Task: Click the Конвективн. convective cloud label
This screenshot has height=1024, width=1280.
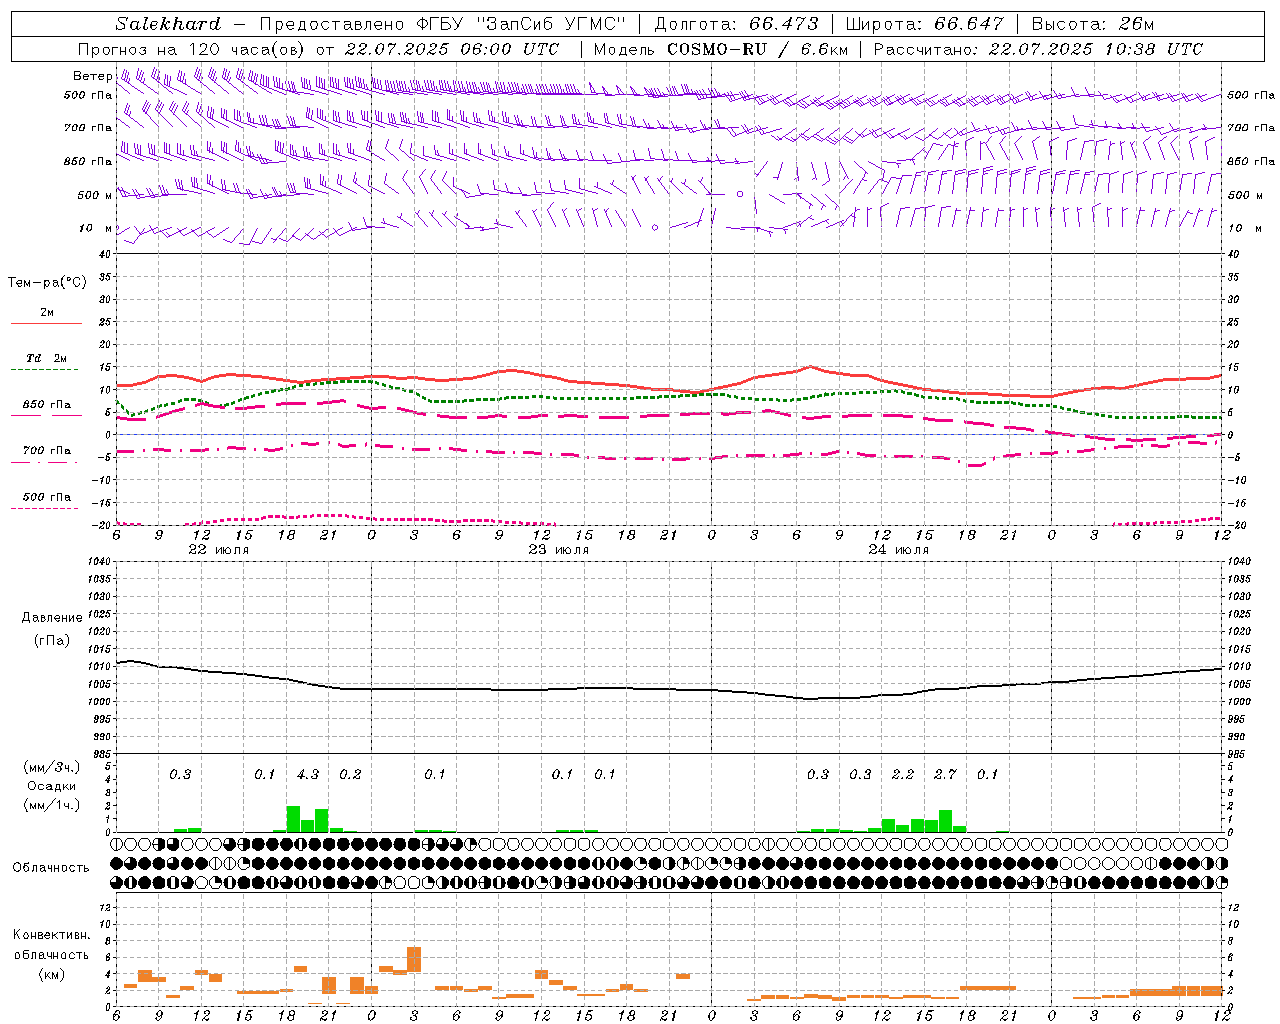Action: pos(52,935)
